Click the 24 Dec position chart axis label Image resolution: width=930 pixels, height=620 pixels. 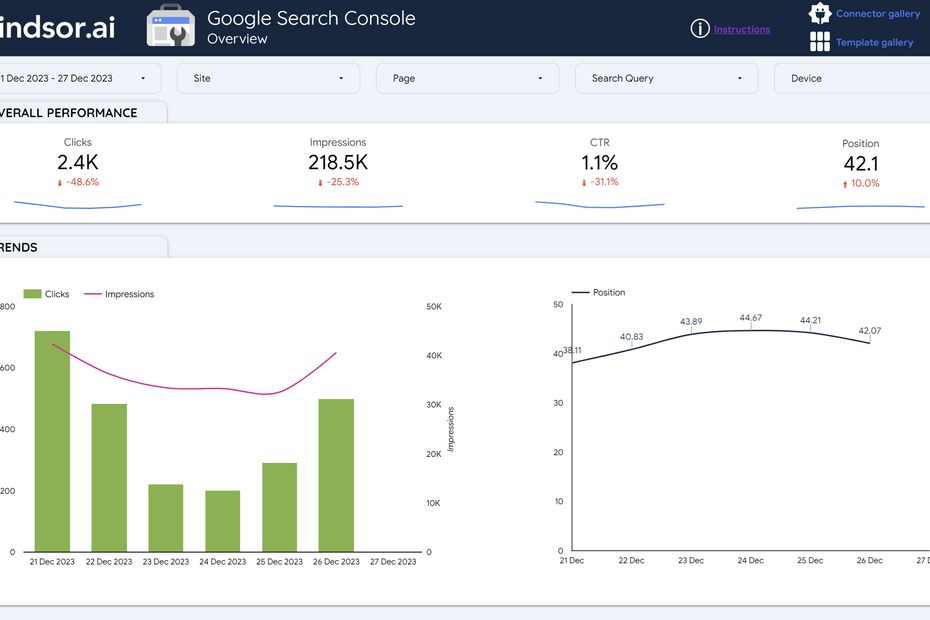point(750,560)
